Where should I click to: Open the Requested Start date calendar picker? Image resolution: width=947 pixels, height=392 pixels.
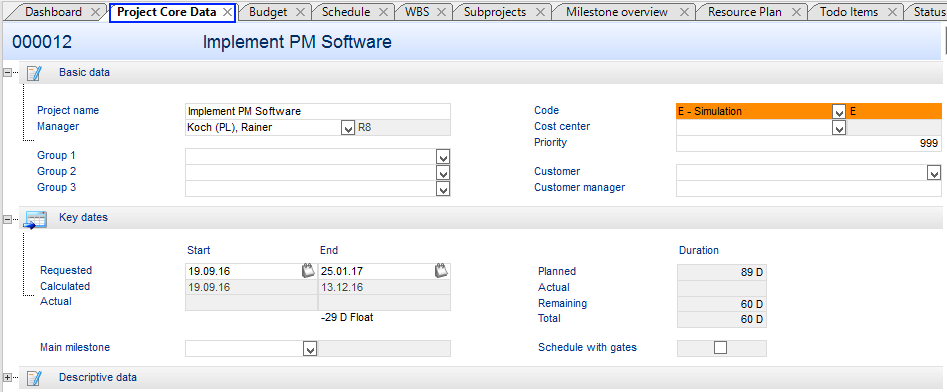[309, 271]
